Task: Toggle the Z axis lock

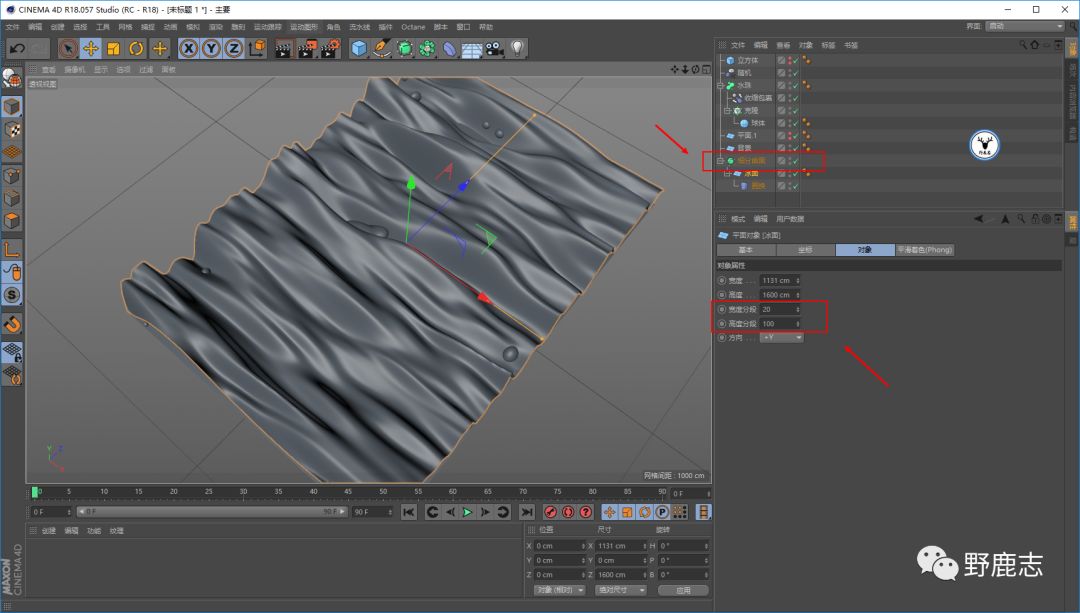Action: [233, 48]
